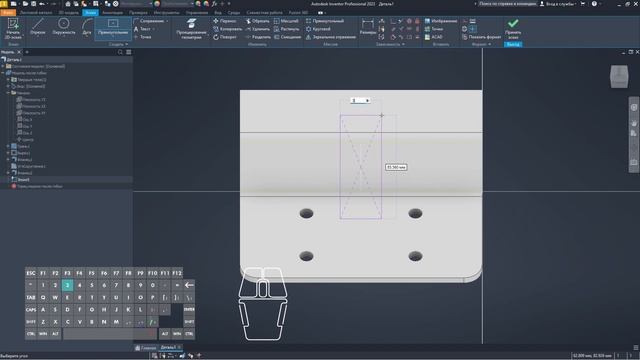Open the Create (Создать) panel dropdown
The image size is (640, 360).
118,44
